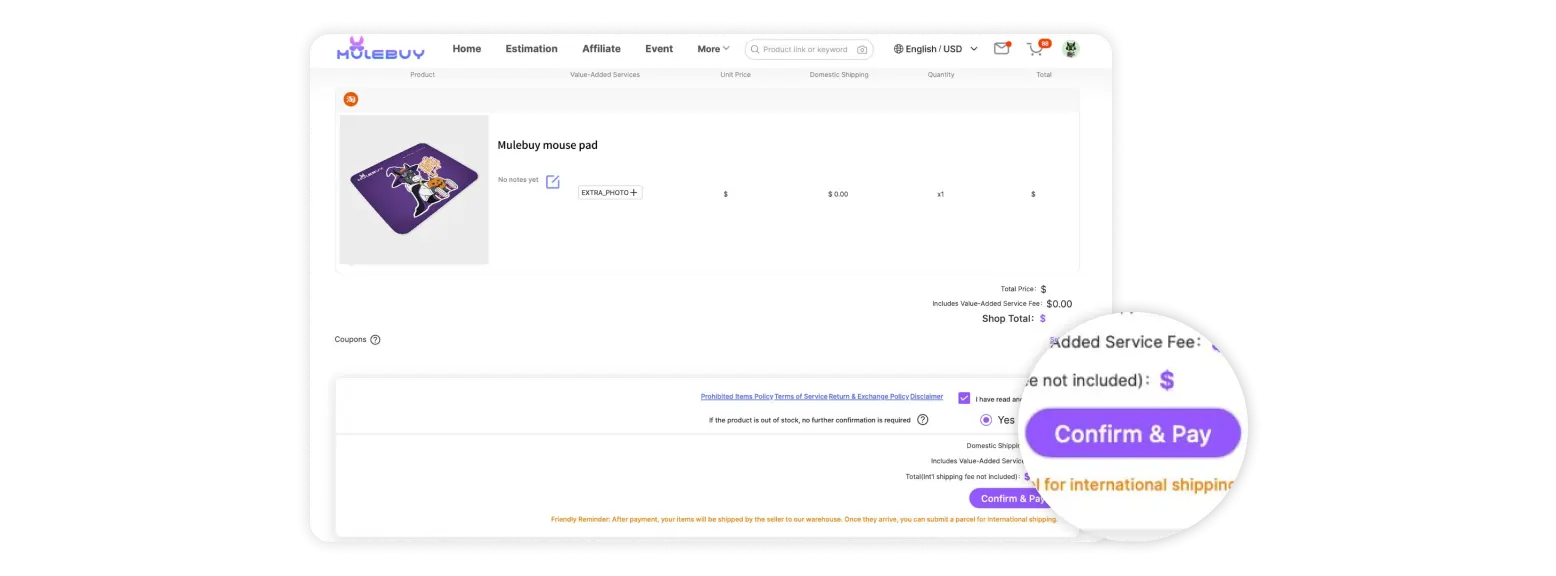
Task: Click the magnifier icon in the search box
Action: (x=755, y=49)
